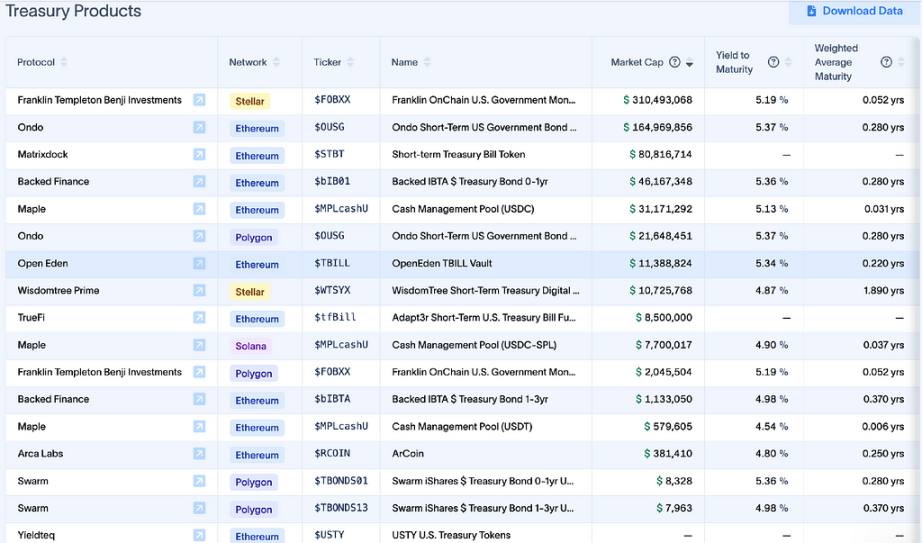Click maturity value 0.006 yrs
922x543 pixels.
[883, 427]
